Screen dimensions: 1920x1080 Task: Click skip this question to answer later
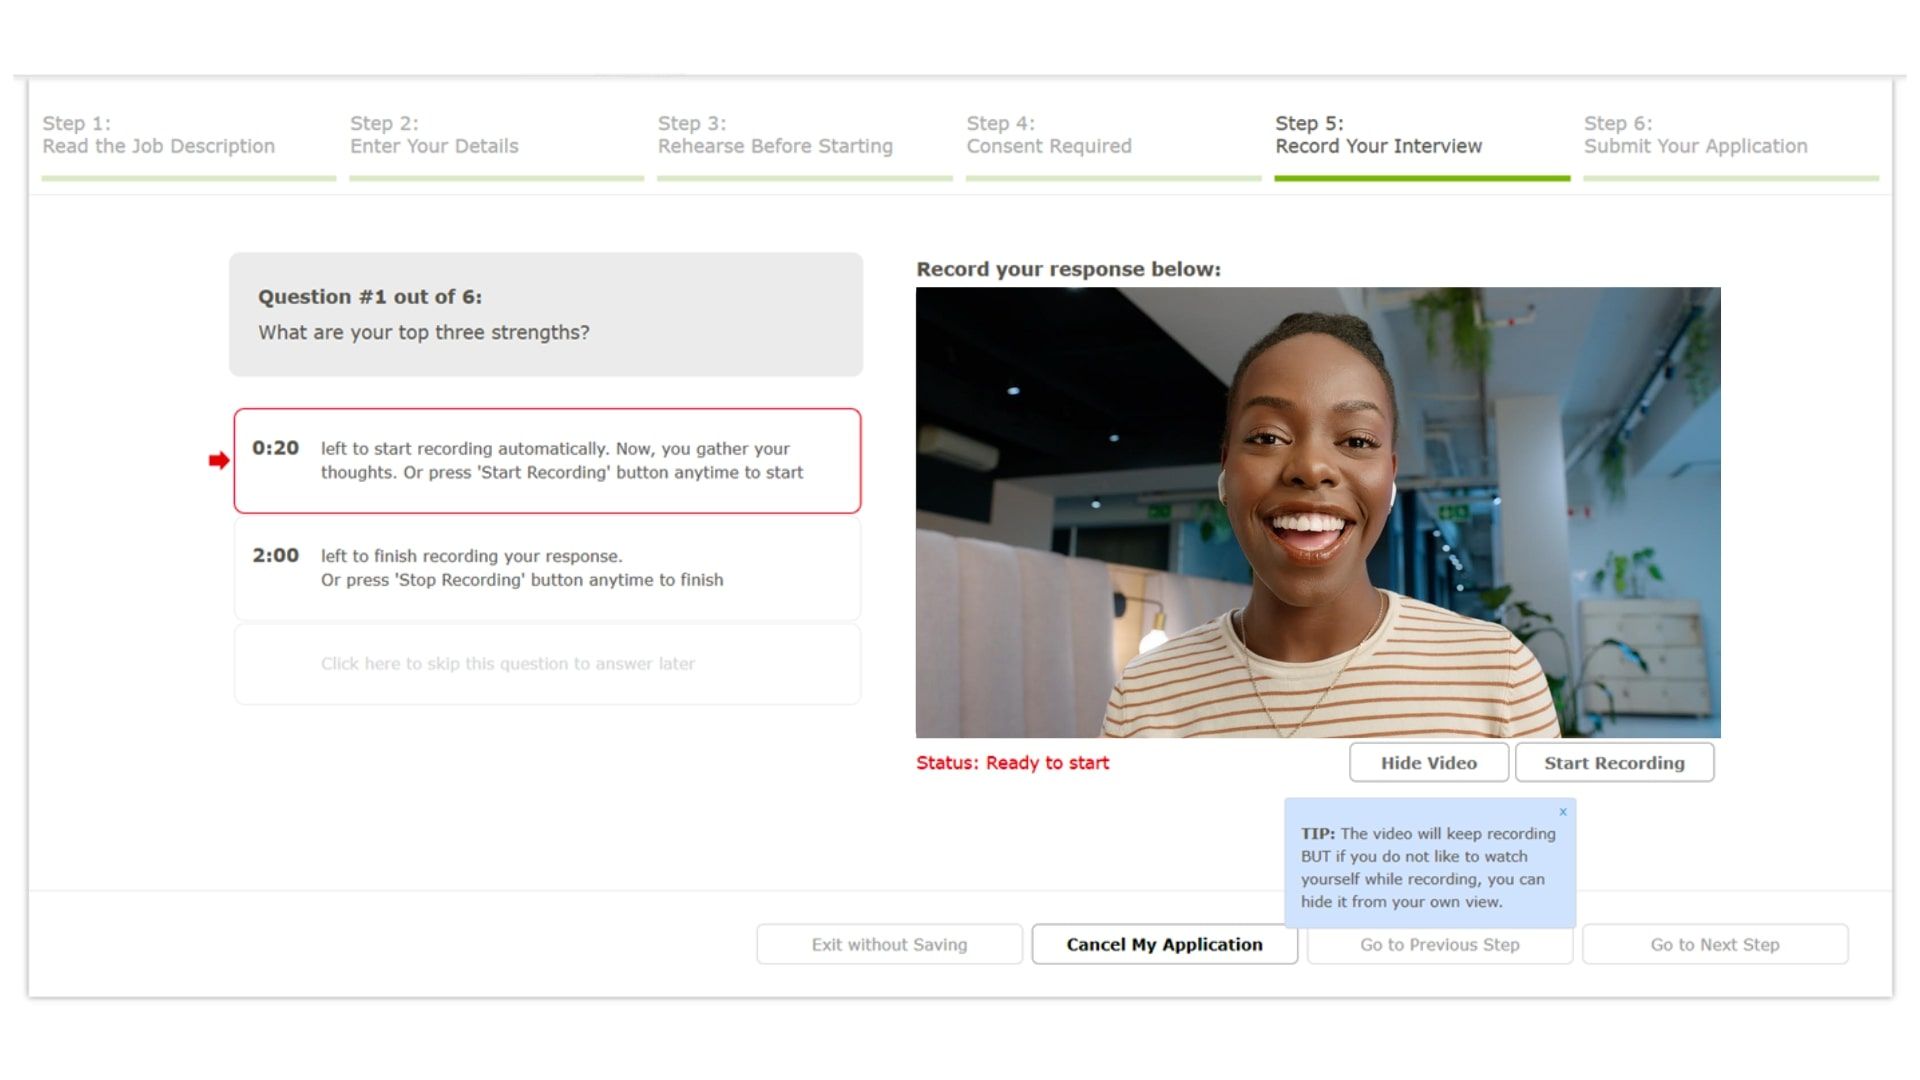tap(508, 663)
